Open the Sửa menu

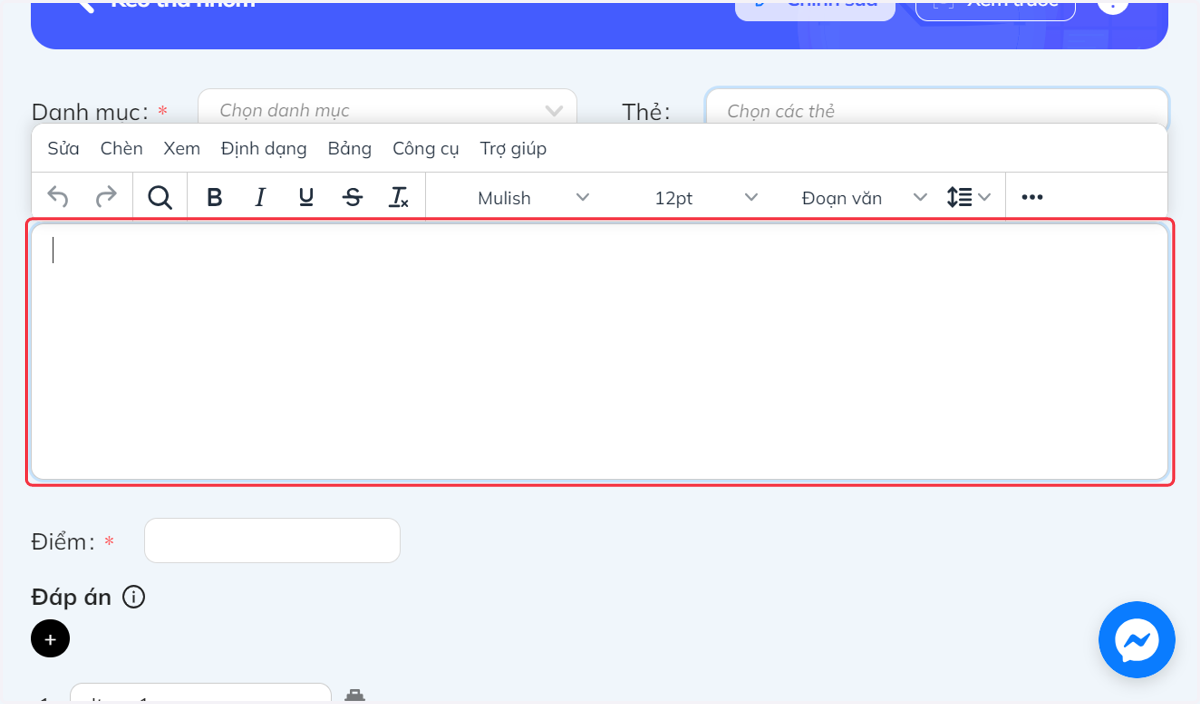click(x=63, y=148)
